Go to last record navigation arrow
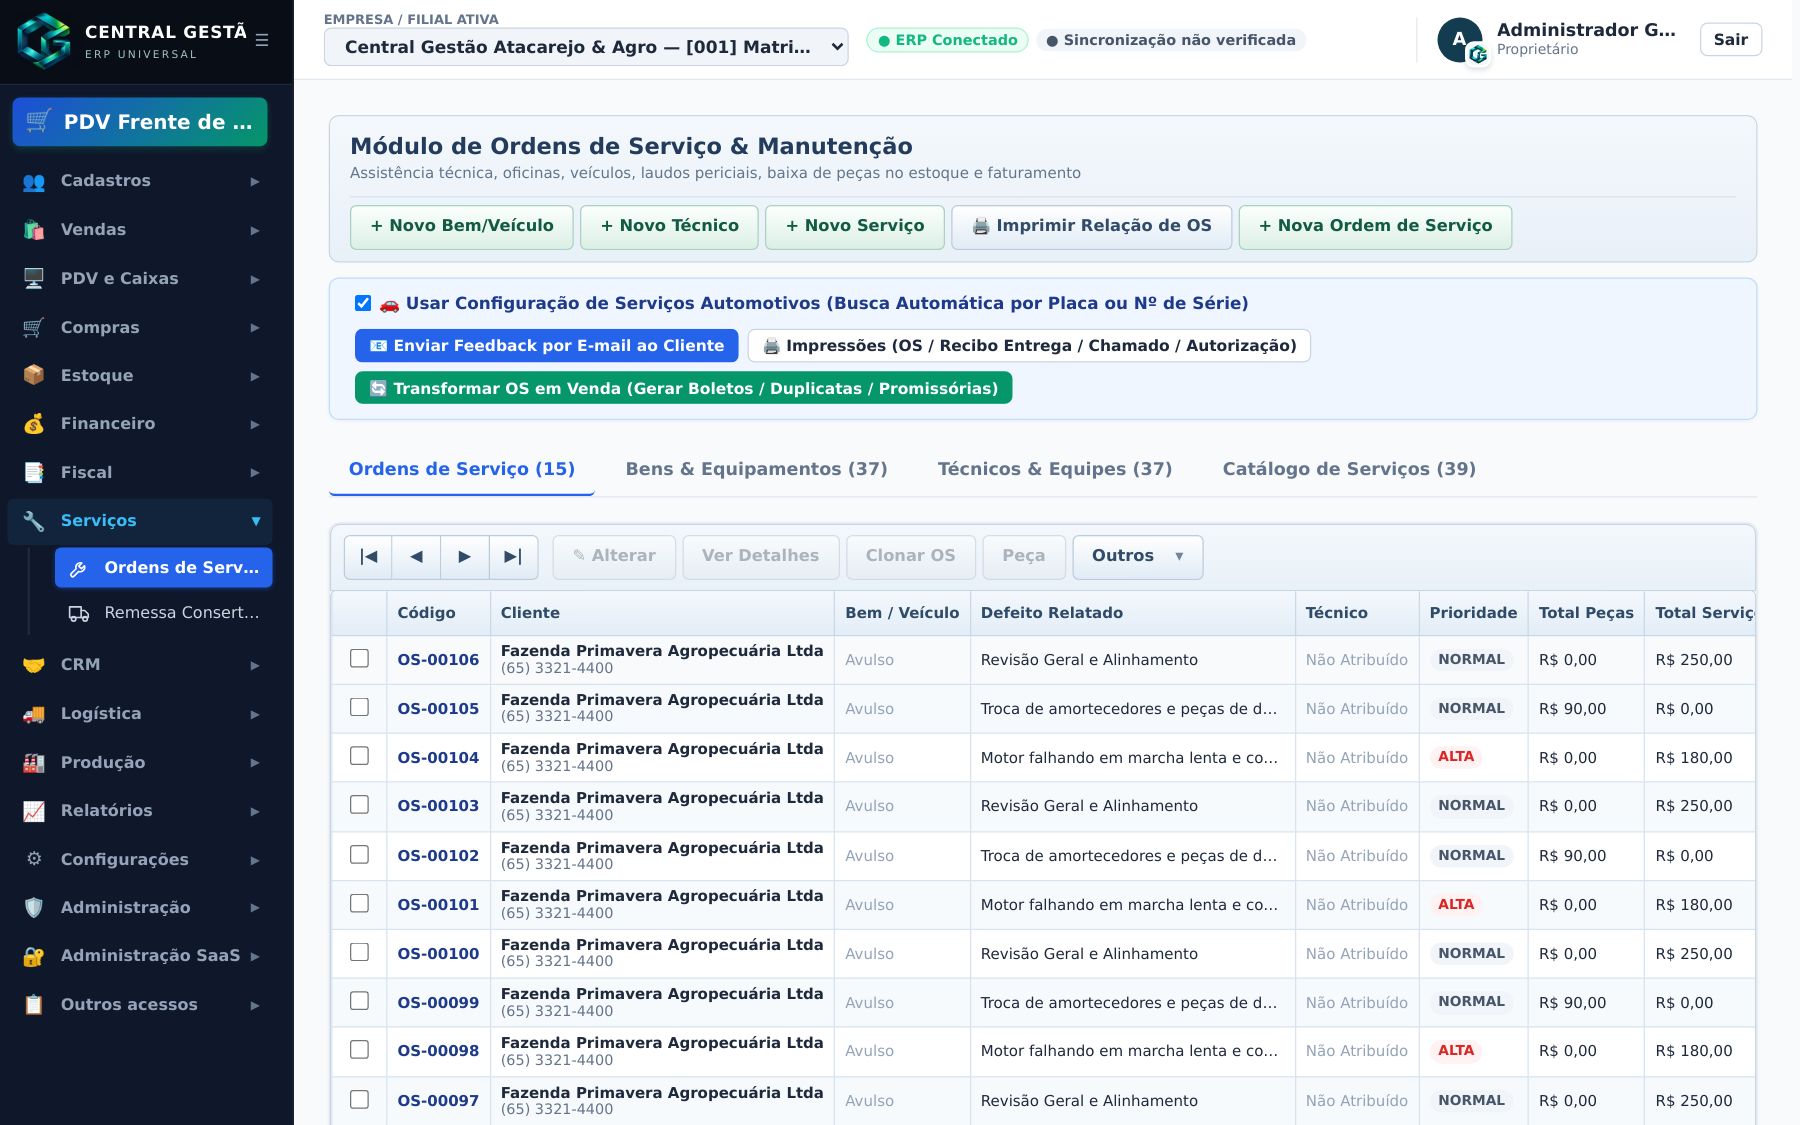The image size is (1800, 1125). point(513,557)
